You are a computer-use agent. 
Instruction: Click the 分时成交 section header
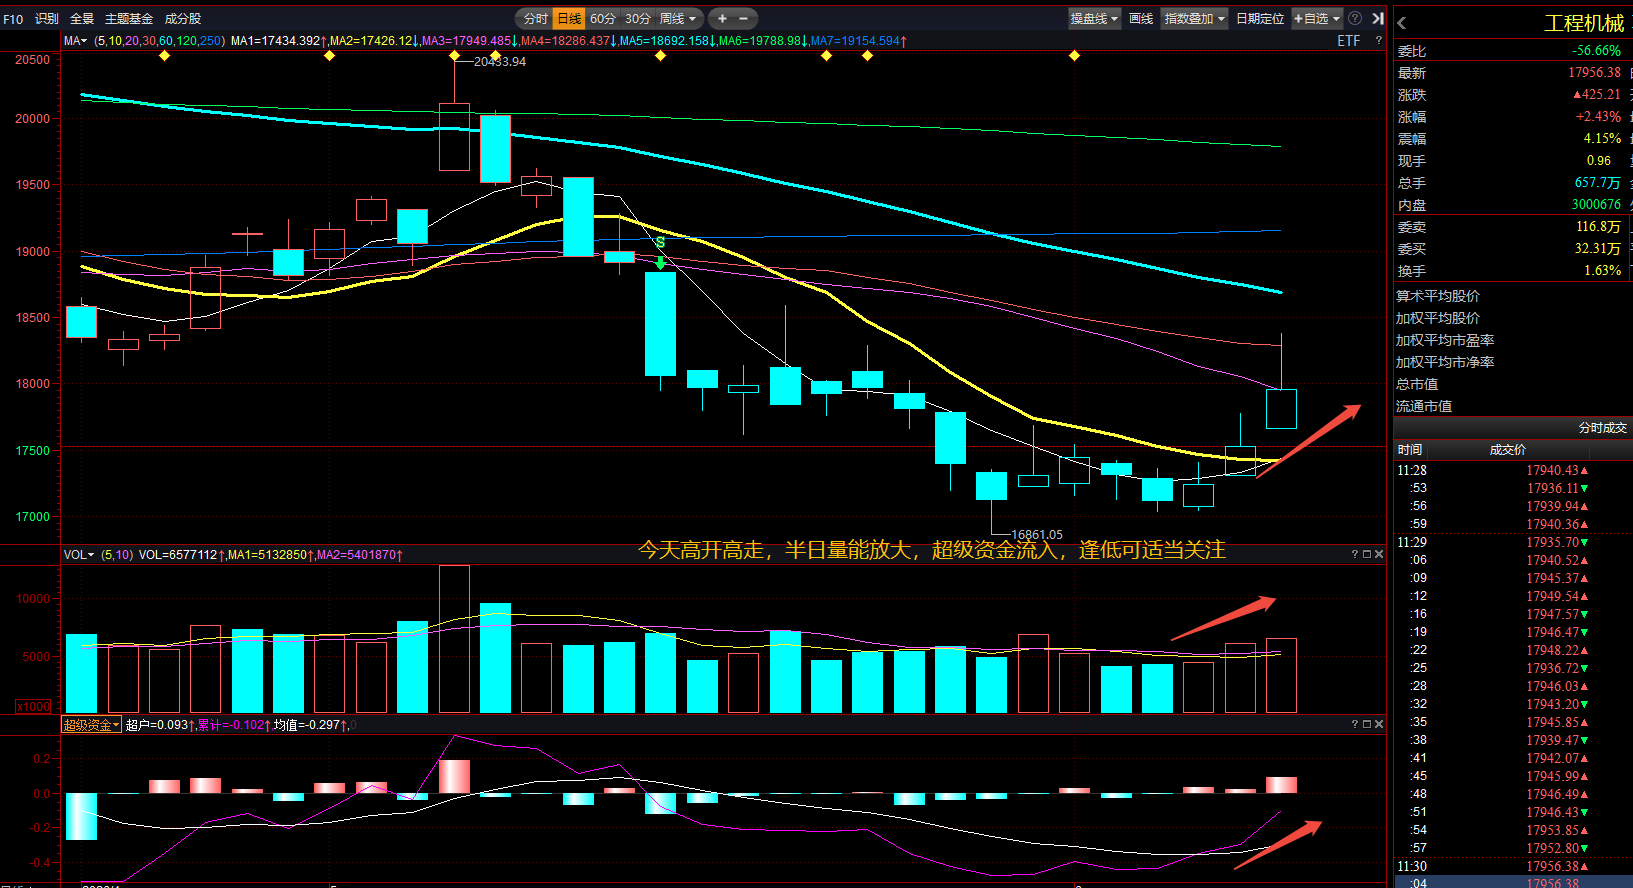pyautogui.click(x=1603, y=427)
